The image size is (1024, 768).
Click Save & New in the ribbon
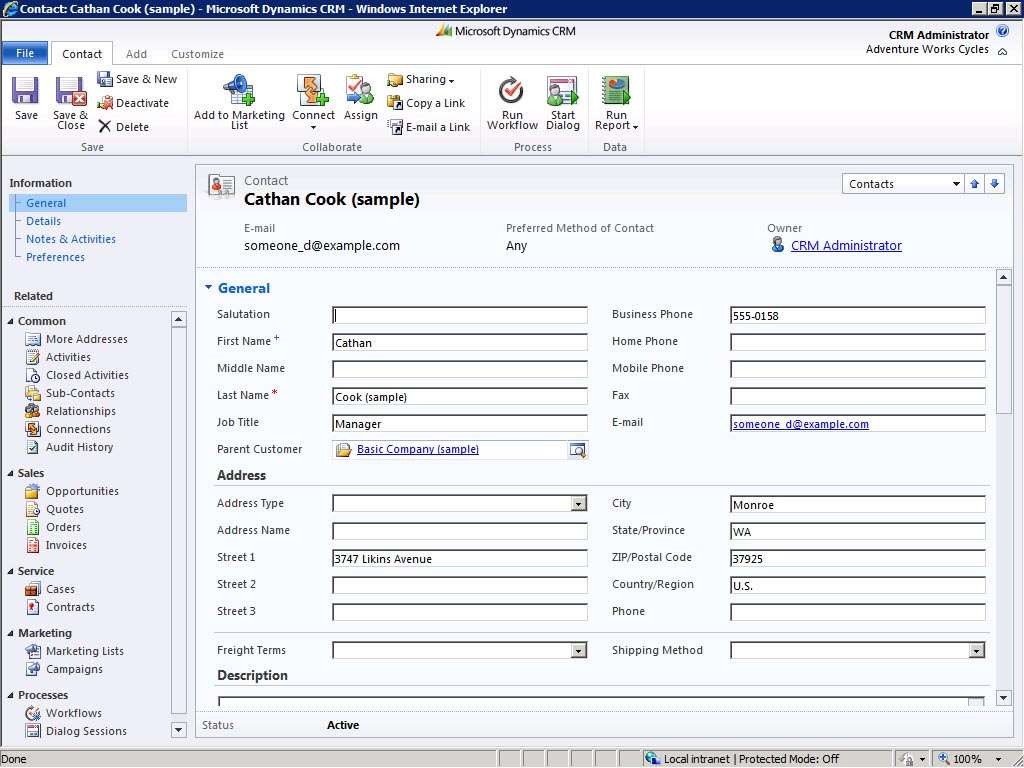coord(137,79)
